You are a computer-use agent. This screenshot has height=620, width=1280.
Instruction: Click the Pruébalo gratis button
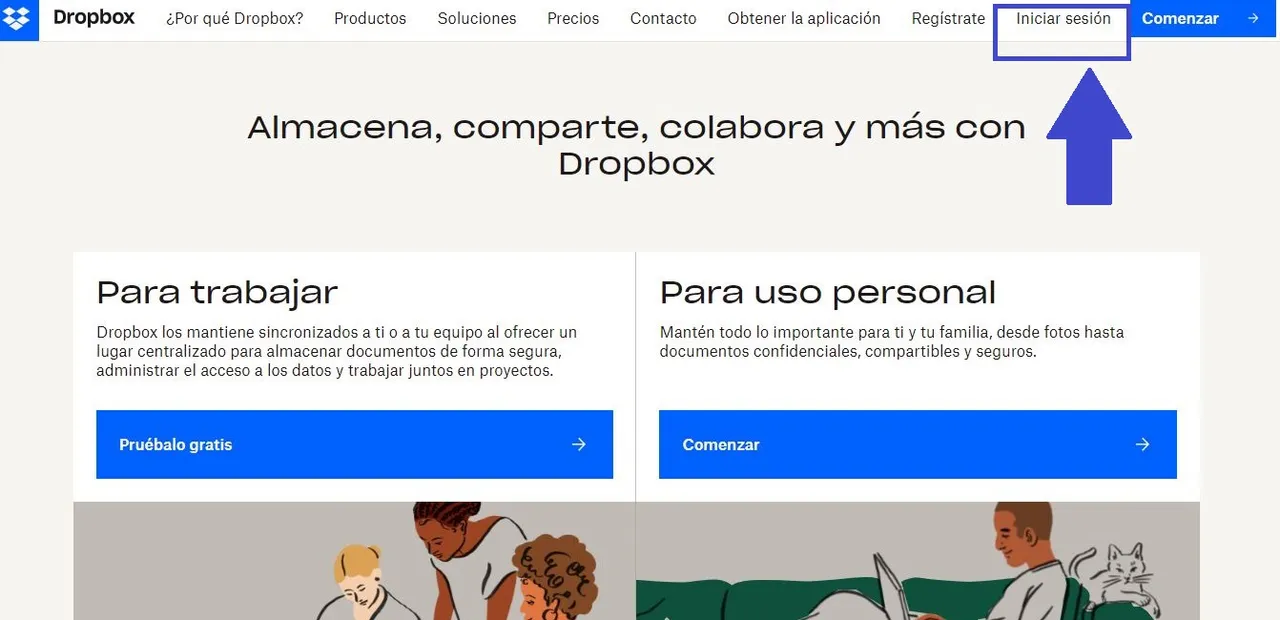pyautogui.click(x=354, y=444)
